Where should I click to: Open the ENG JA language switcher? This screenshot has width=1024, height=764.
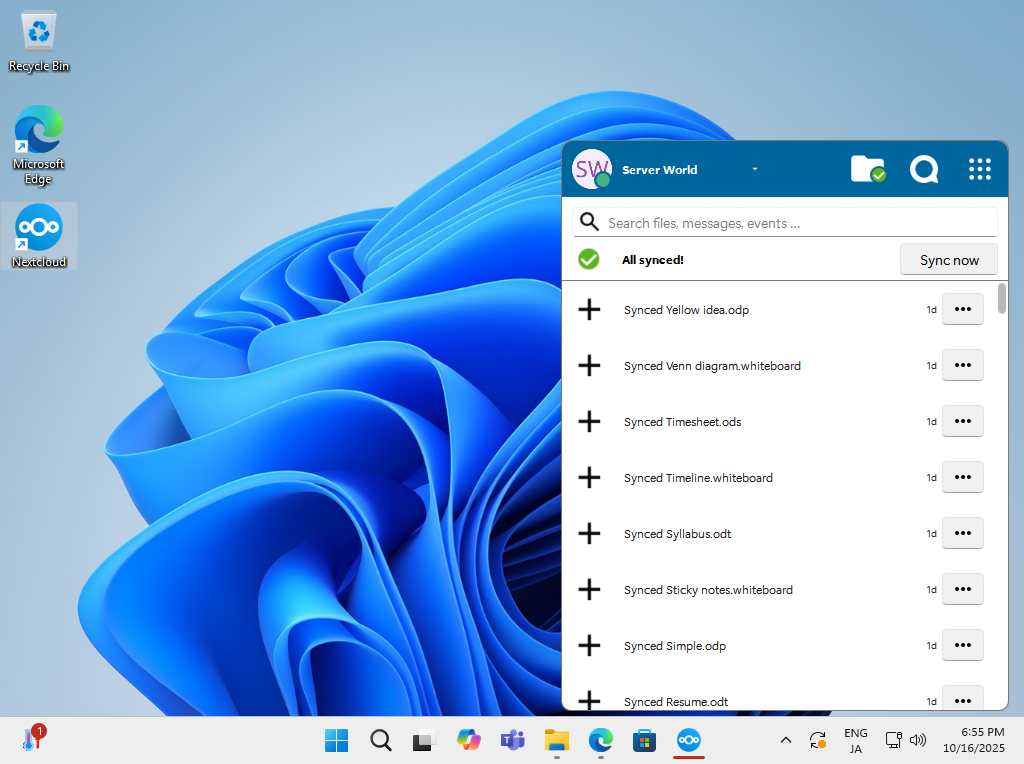(x=855, y=740)
